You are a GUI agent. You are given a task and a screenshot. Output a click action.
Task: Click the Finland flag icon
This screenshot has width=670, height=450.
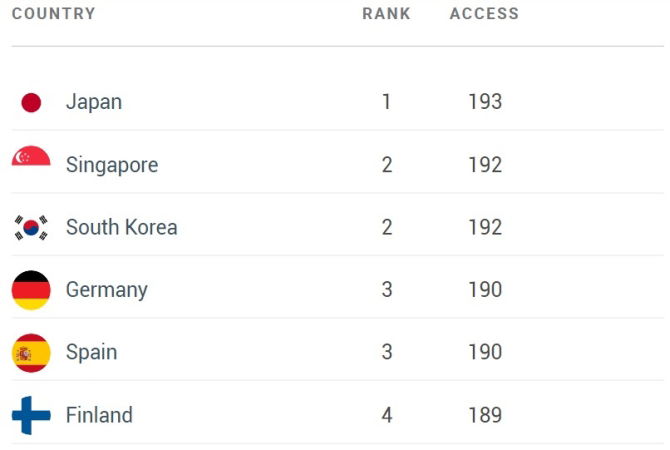tap(31, 415)
